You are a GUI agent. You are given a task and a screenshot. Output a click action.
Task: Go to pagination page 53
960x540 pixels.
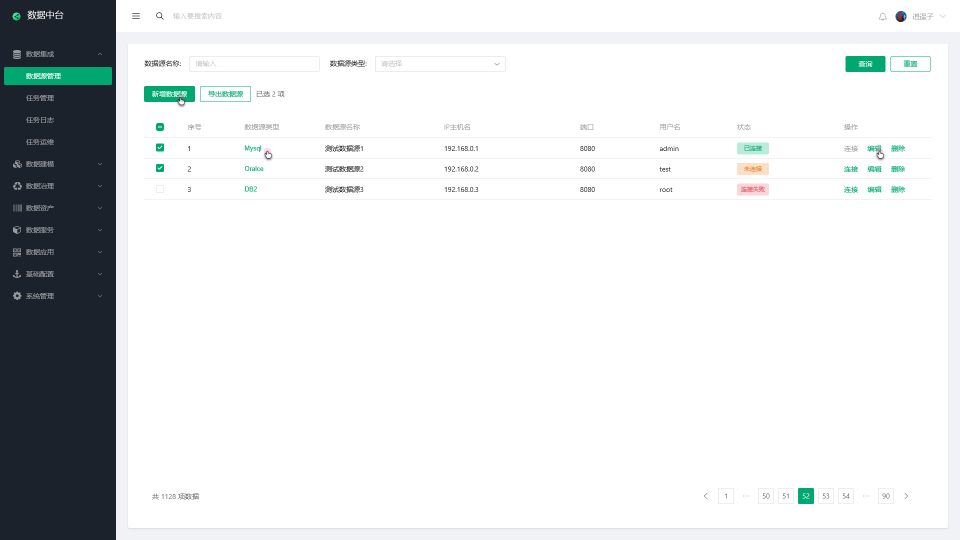click(x=825, y=496)
